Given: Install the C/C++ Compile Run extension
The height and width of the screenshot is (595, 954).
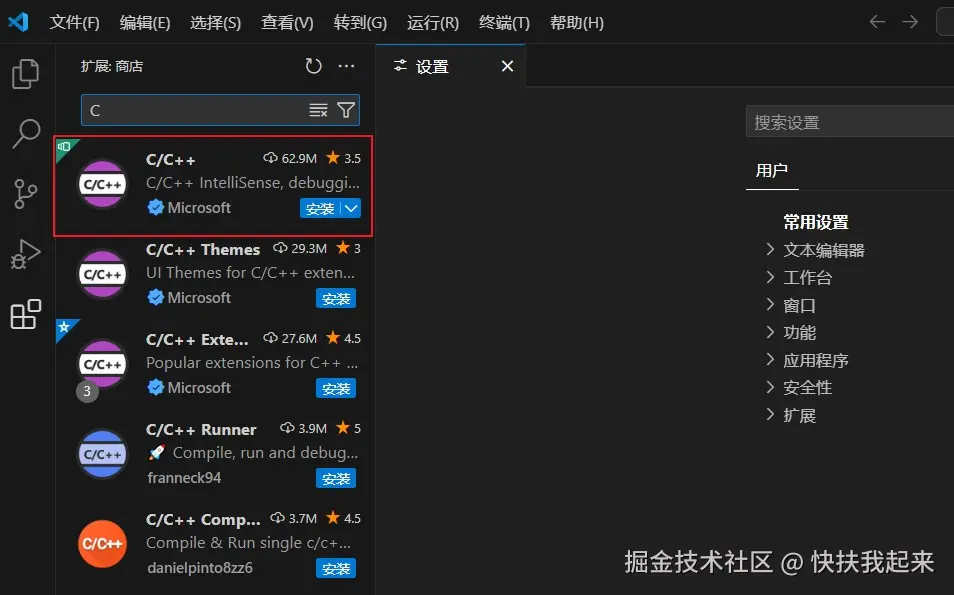Looking at the screenshot, I should click(336, 568).
